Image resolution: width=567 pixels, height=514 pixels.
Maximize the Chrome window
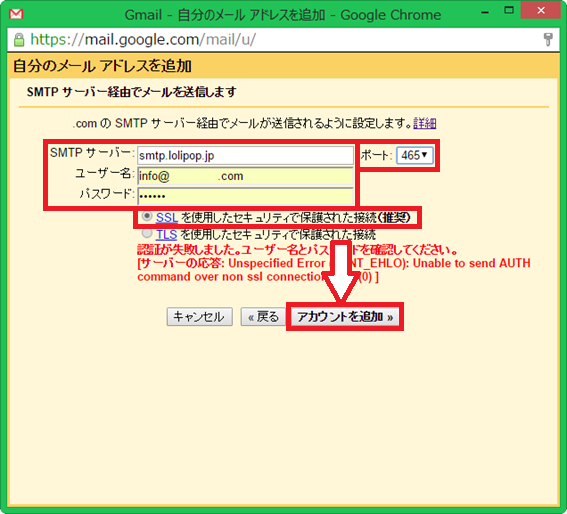(x=509, y=10)
